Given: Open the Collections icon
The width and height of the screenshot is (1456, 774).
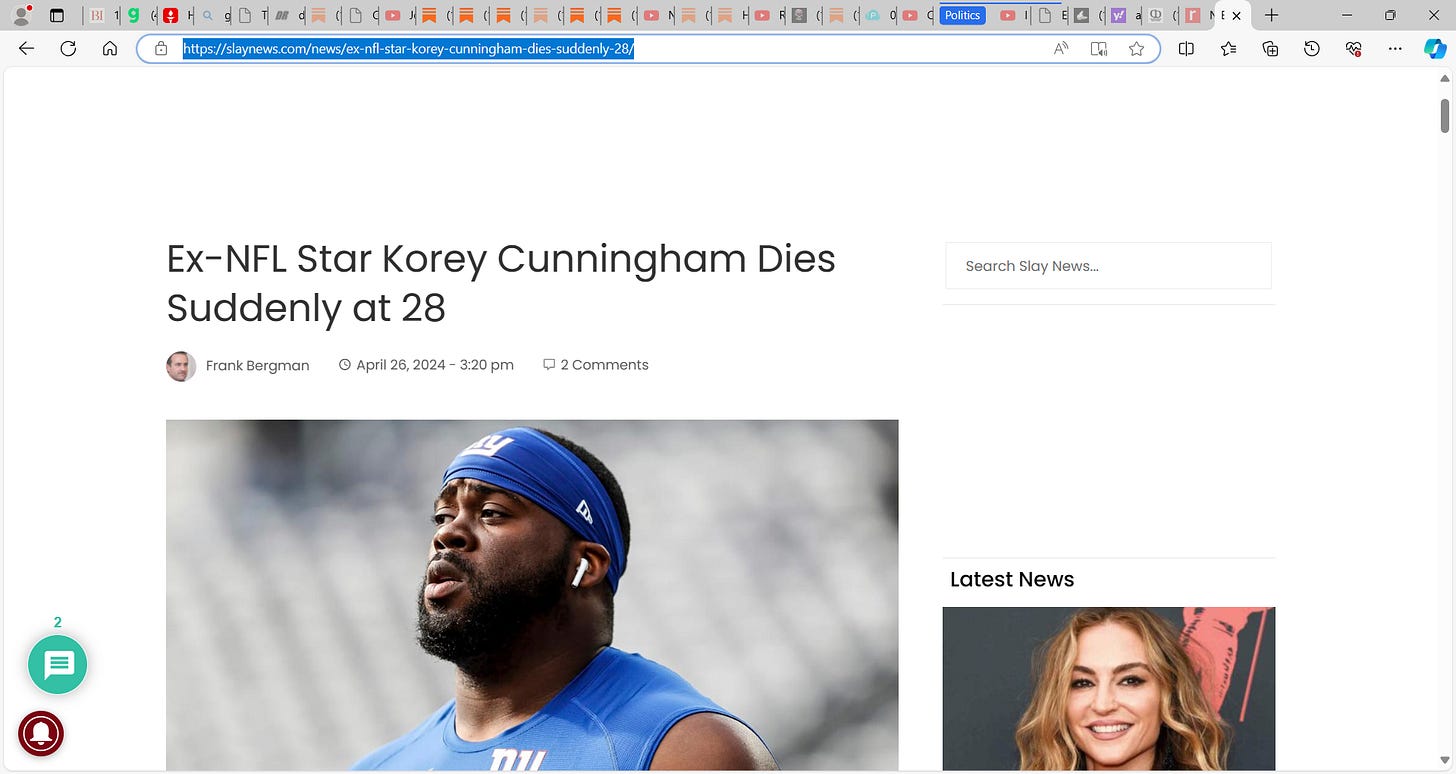Looking at the screenshot, I should (1270, 48).
